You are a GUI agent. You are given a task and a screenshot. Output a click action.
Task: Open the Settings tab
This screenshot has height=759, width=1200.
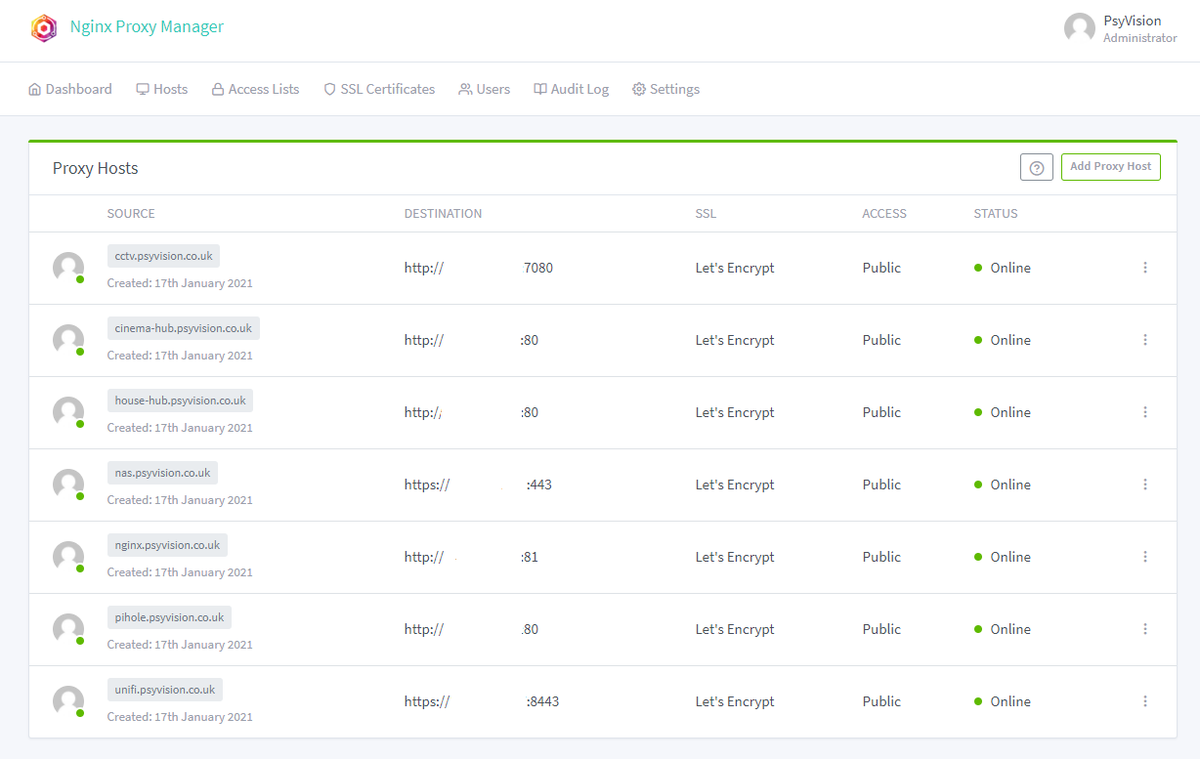[666, 89]
